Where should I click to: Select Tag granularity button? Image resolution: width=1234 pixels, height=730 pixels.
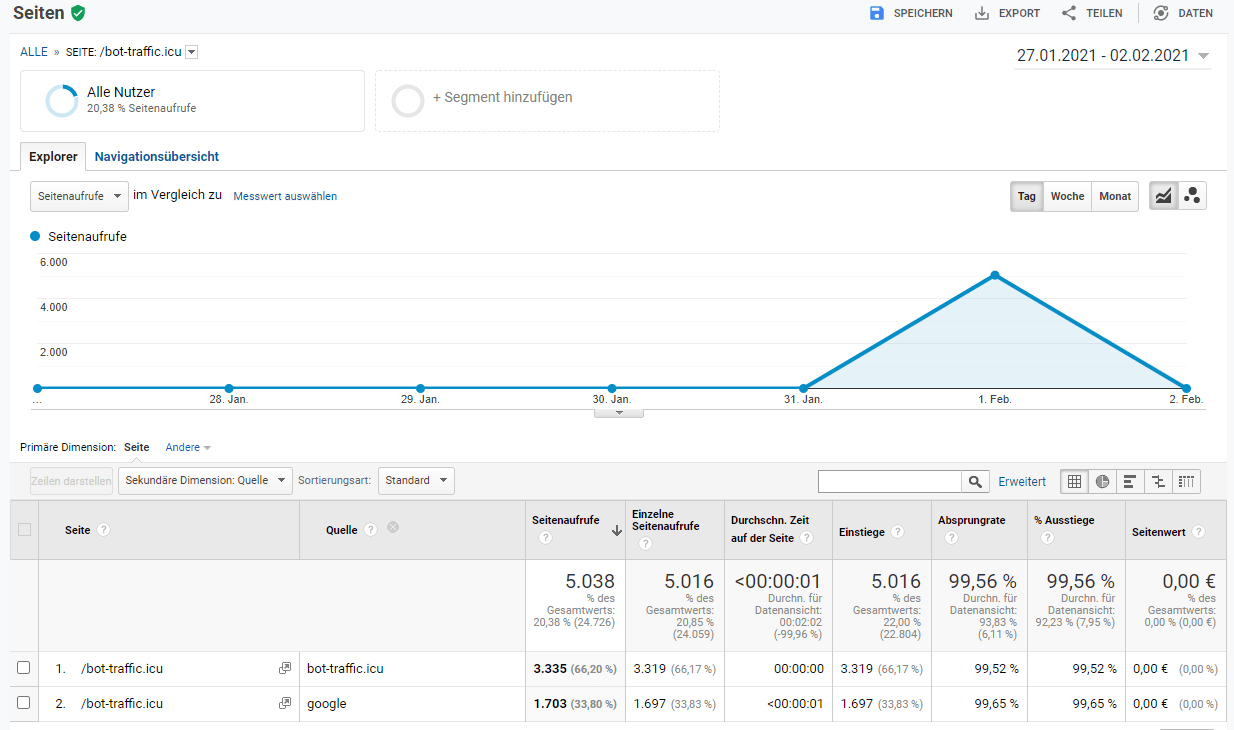1027,196
